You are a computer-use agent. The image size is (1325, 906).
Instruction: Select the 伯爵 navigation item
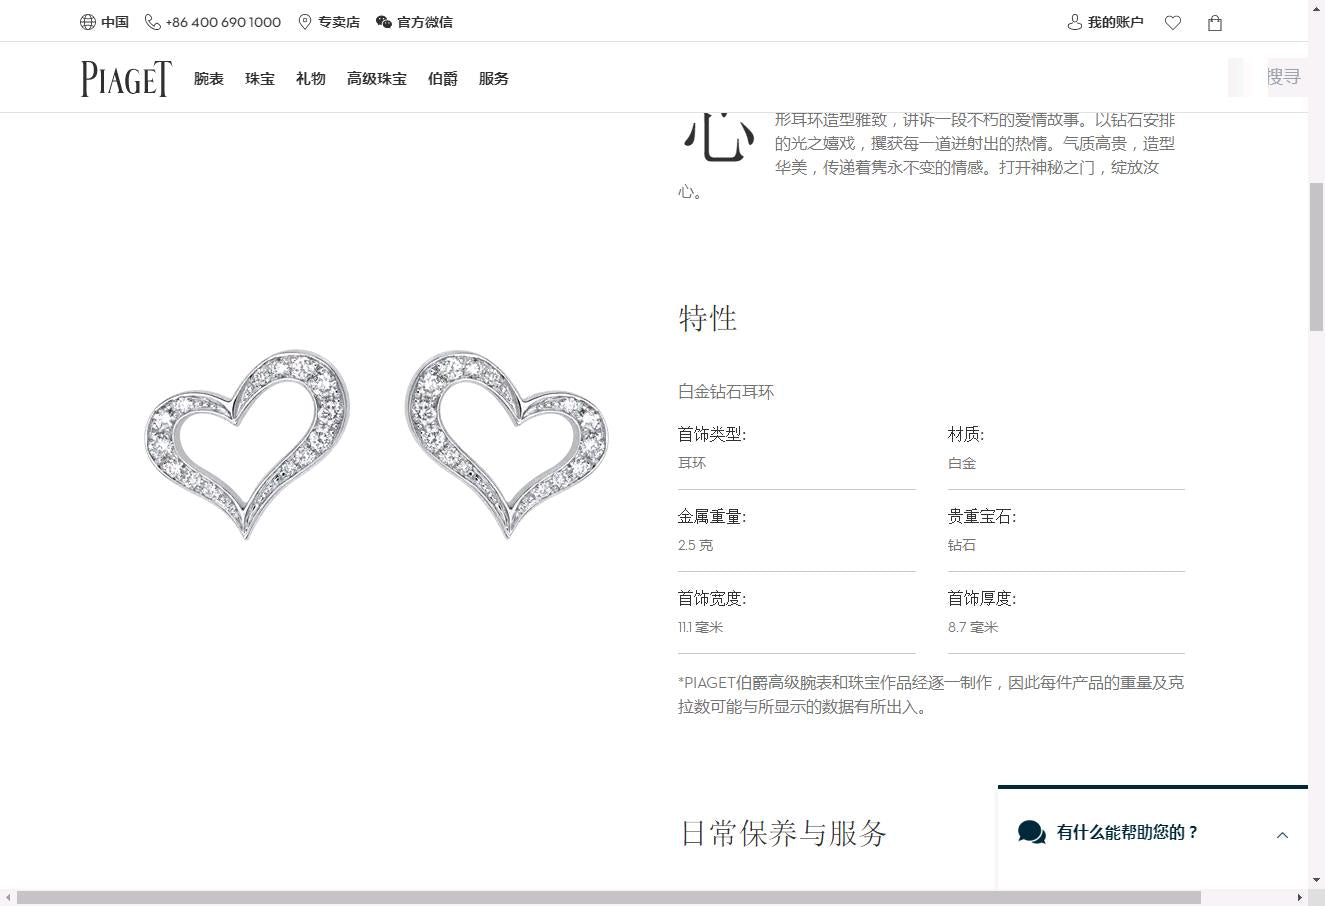pyautogui.click(x=443, y=79)
